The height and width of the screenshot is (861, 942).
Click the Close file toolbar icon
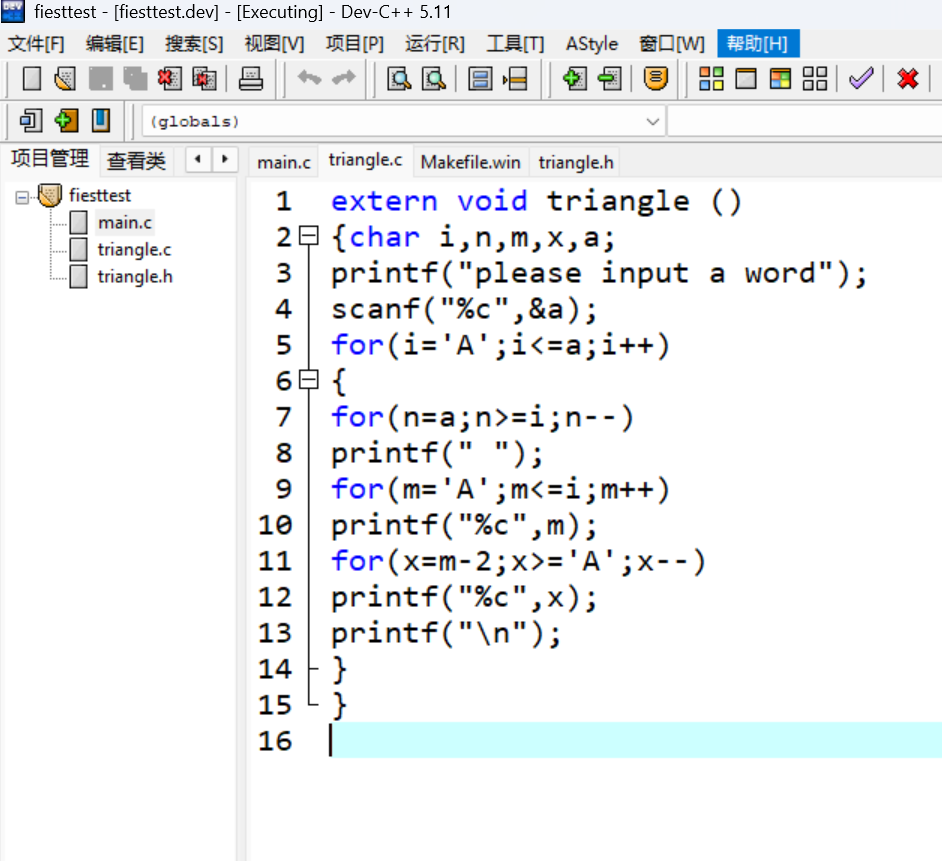tap(169, 79)
